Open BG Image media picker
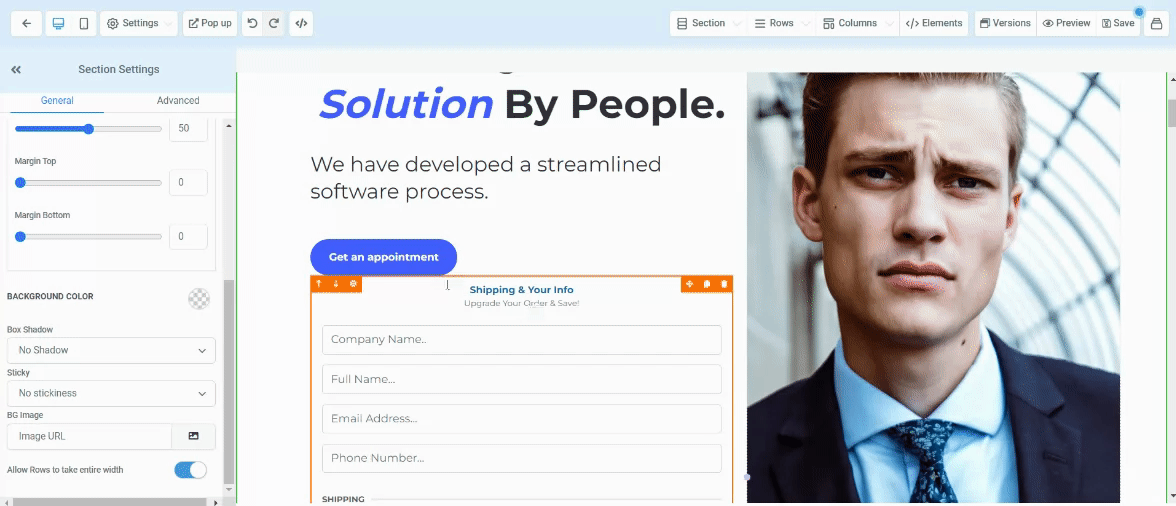Viewport: 1176px width, 506px height. 194,436
